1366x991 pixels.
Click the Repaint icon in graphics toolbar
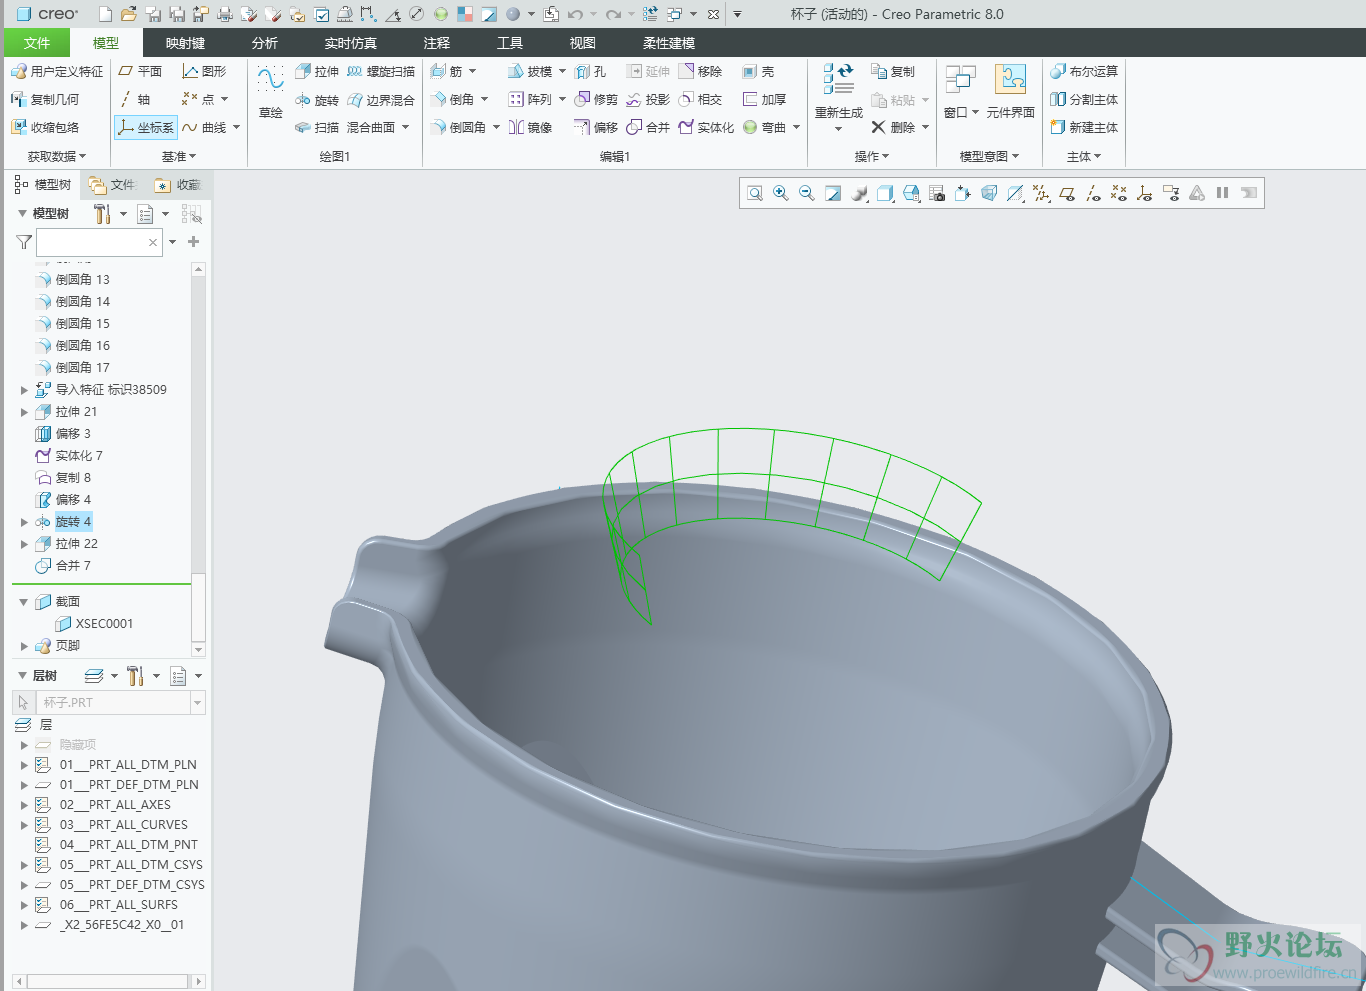point(833,193)
